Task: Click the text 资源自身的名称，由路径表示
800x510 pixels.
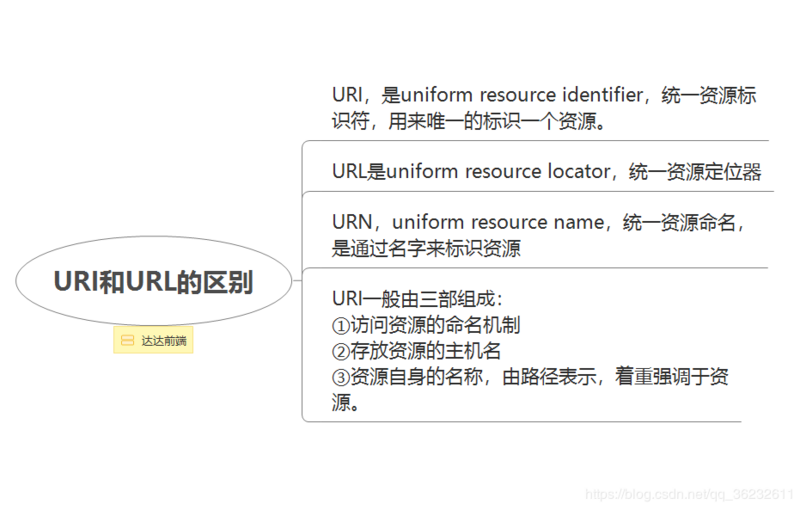Action: (x=473, y=377)
